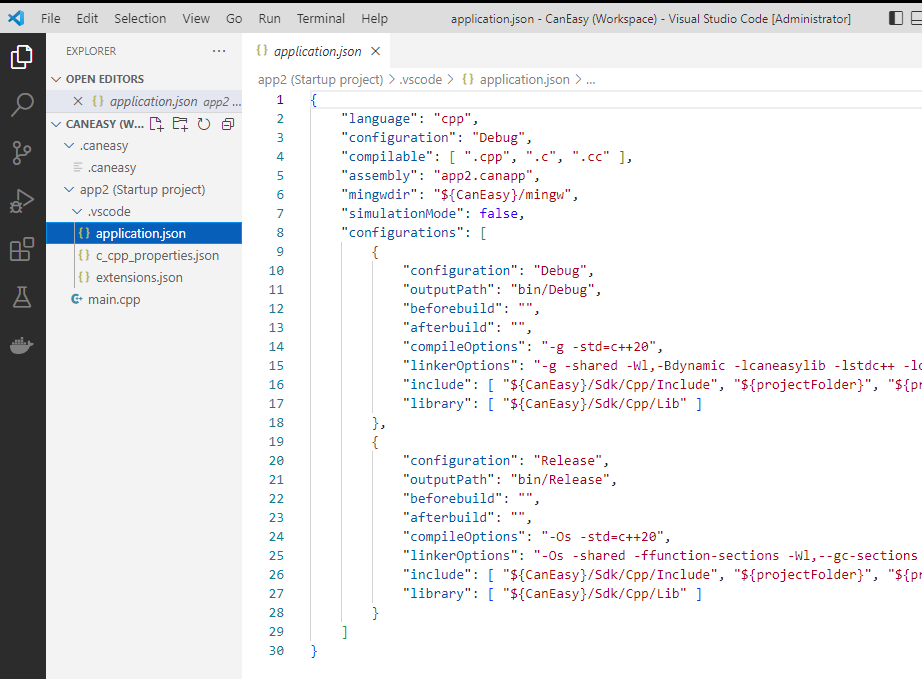
Task: Select the application.json editor tab
Action: tap(316, 51)
